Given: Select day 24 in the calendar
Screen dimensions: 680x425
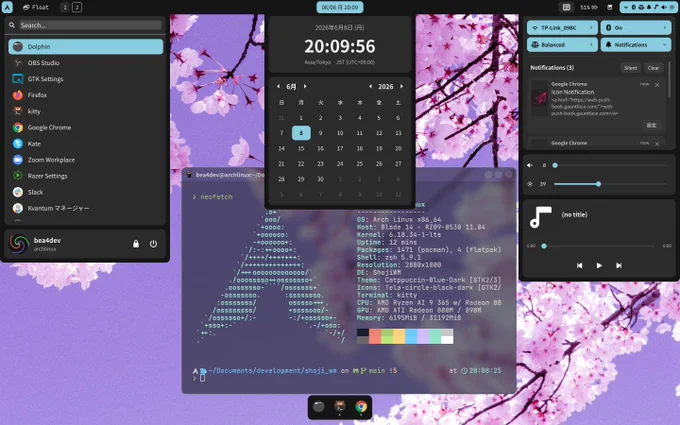Looking at the screenshot, I should 340,163.
